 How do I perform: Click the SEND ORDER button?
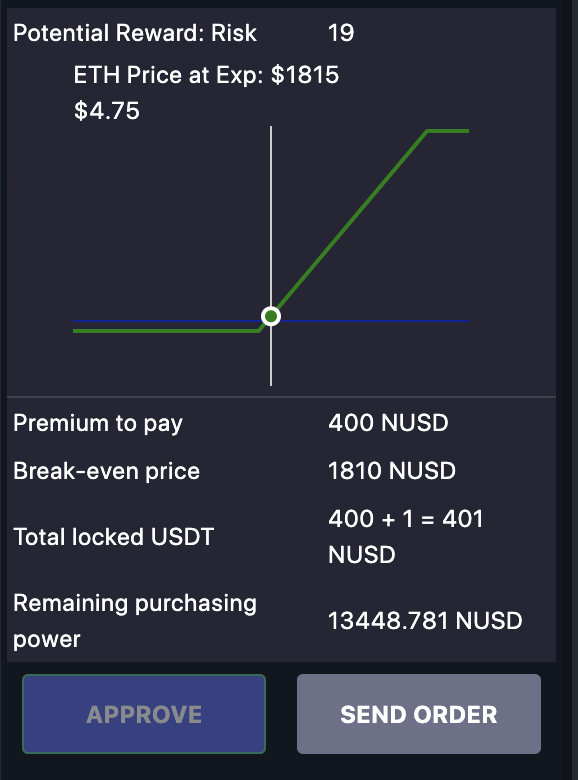tap(419, 714)
